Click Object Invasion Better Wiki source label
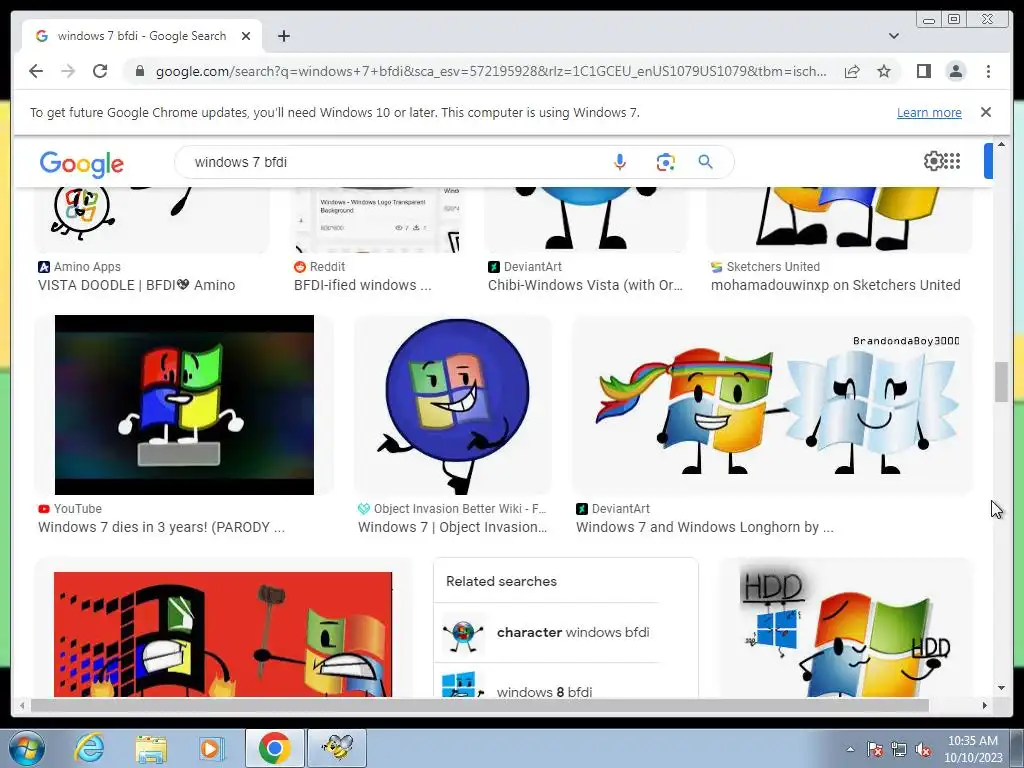Viewport: 1024px width, 768px height. point(460,509)
